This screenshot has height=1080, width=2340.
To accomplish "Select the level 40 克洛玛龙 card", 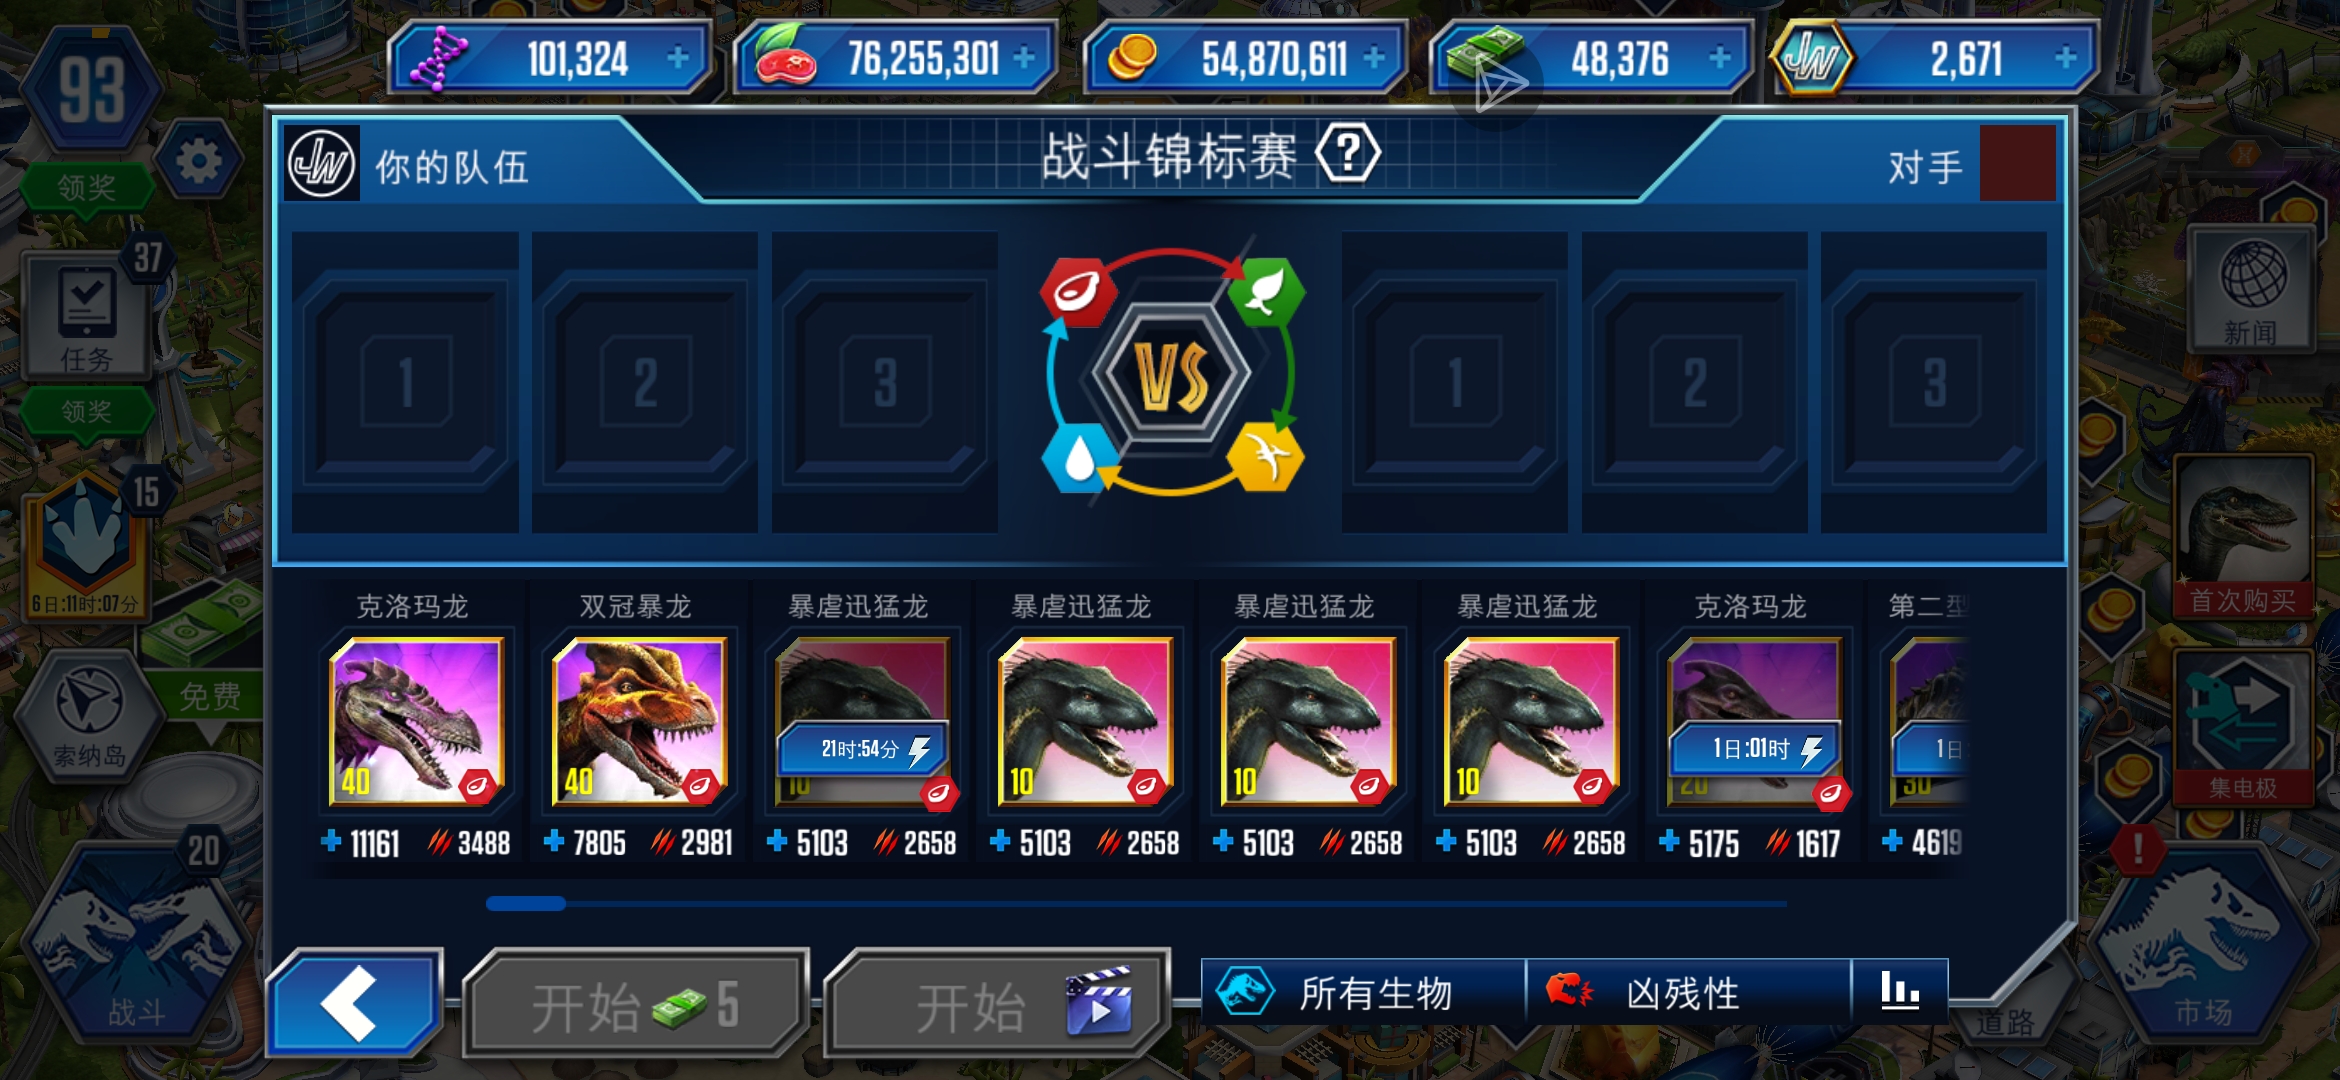I will (416, 721).
